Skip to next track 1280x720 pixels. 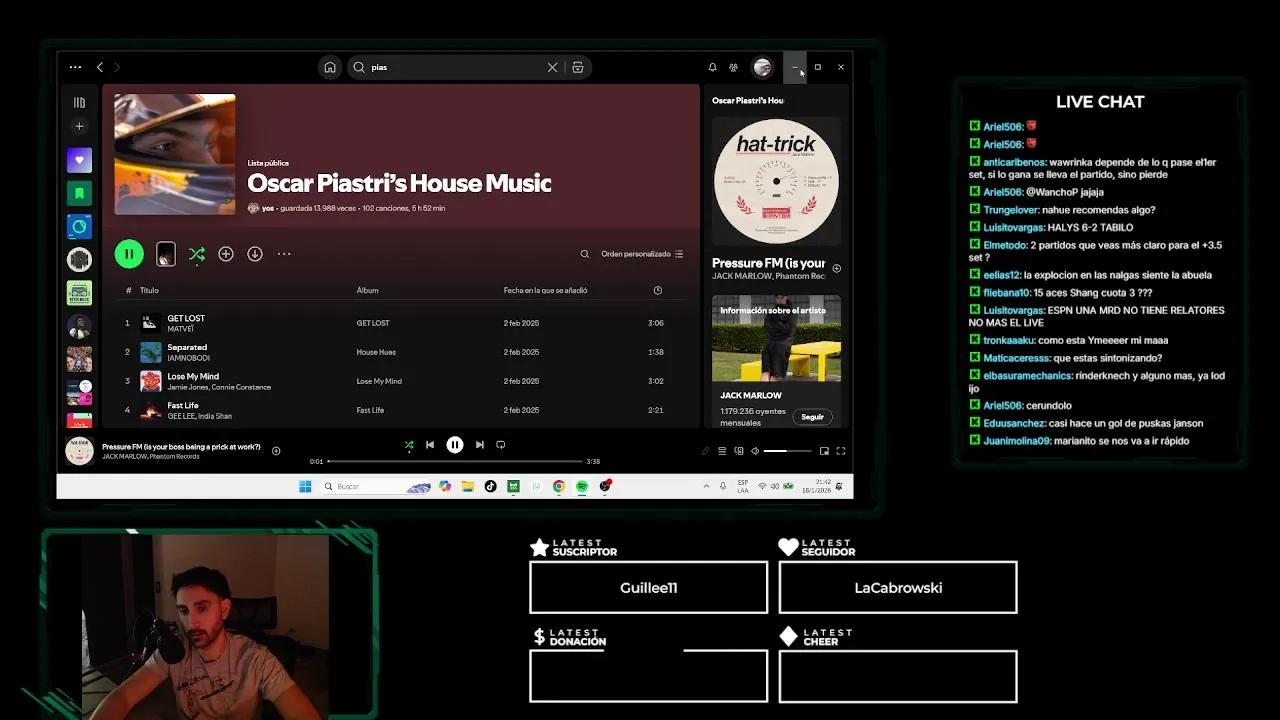(x=480, y=445)
